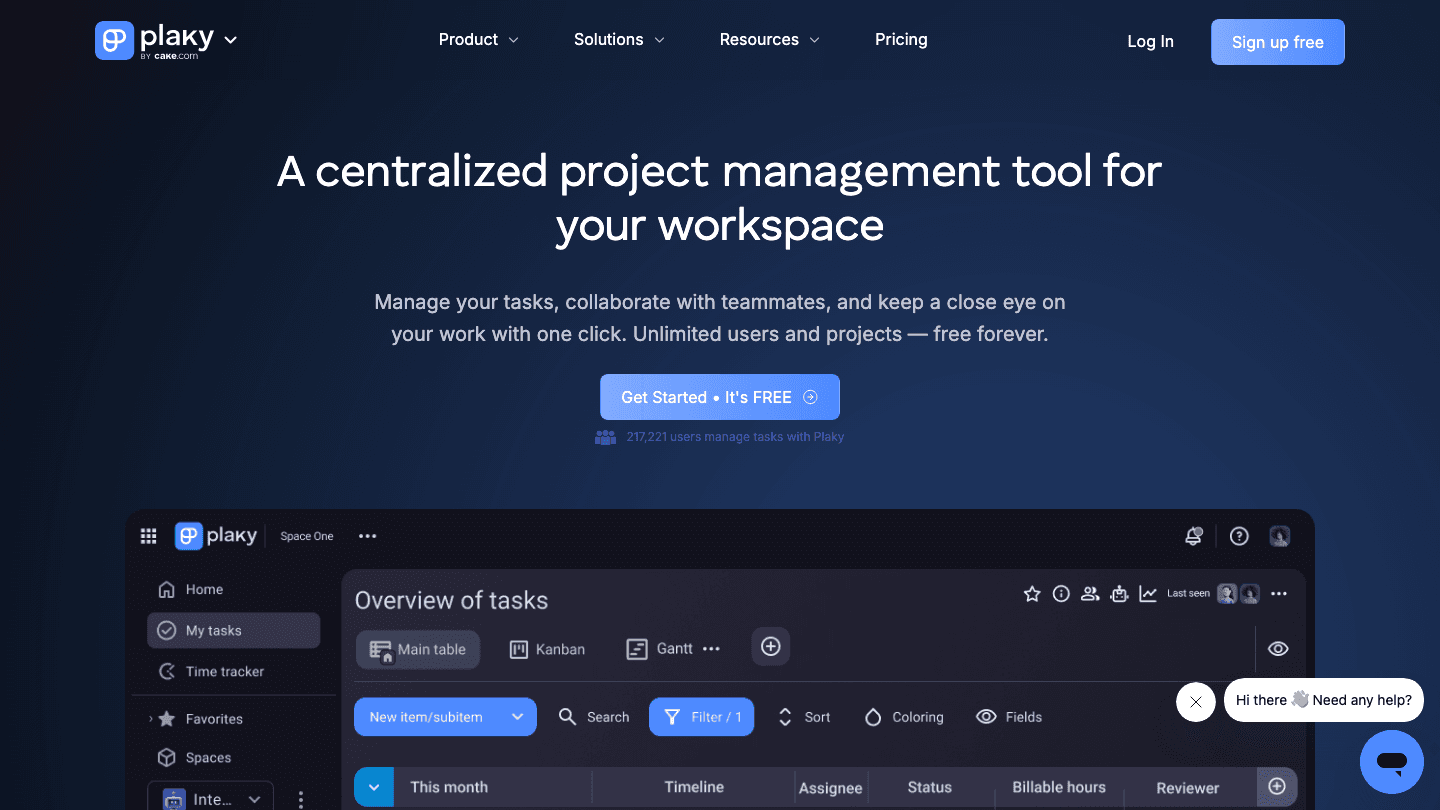Open the board three-dot options menu
The image size is (1440, 810).
1279,594
